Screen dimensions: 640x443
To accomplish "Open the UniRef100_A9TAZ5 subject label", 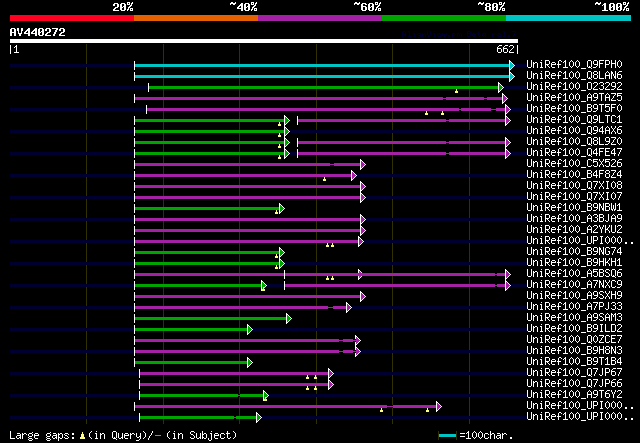I will point(574,98).
